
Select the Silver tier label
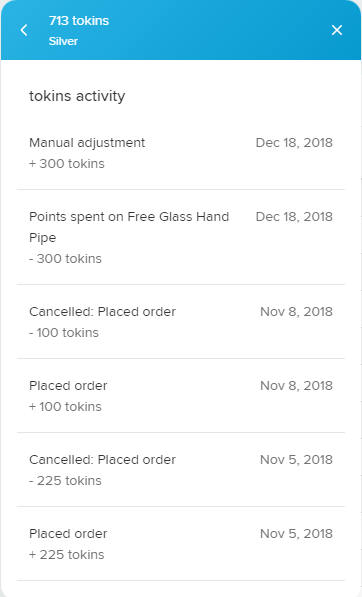[x=63, y=41]
